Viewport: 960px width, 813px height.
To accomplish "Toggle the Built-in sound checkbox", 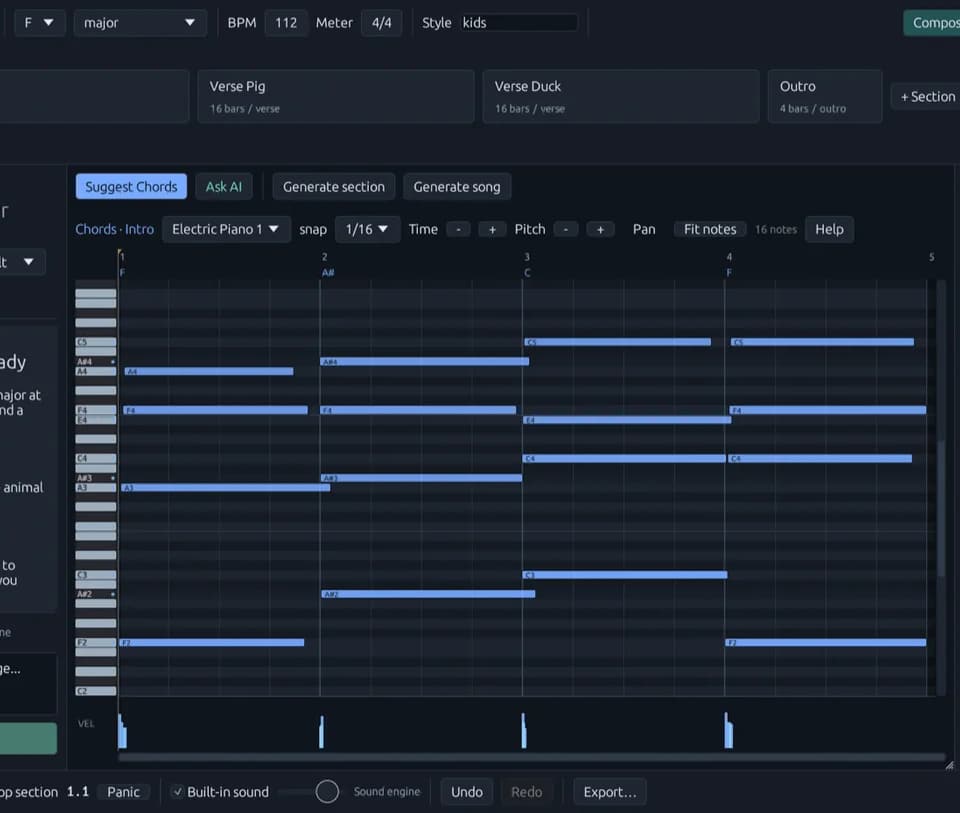I will (178, 792).
